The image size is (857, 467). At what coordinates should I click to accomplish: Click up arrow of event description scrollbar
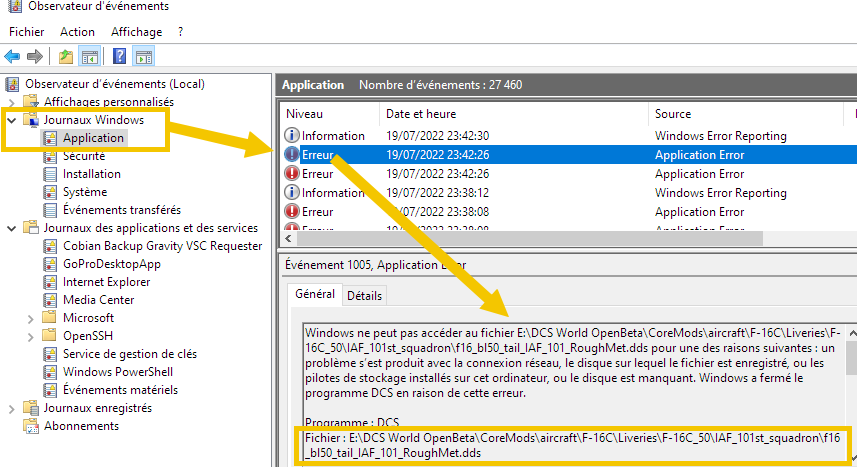852,332
